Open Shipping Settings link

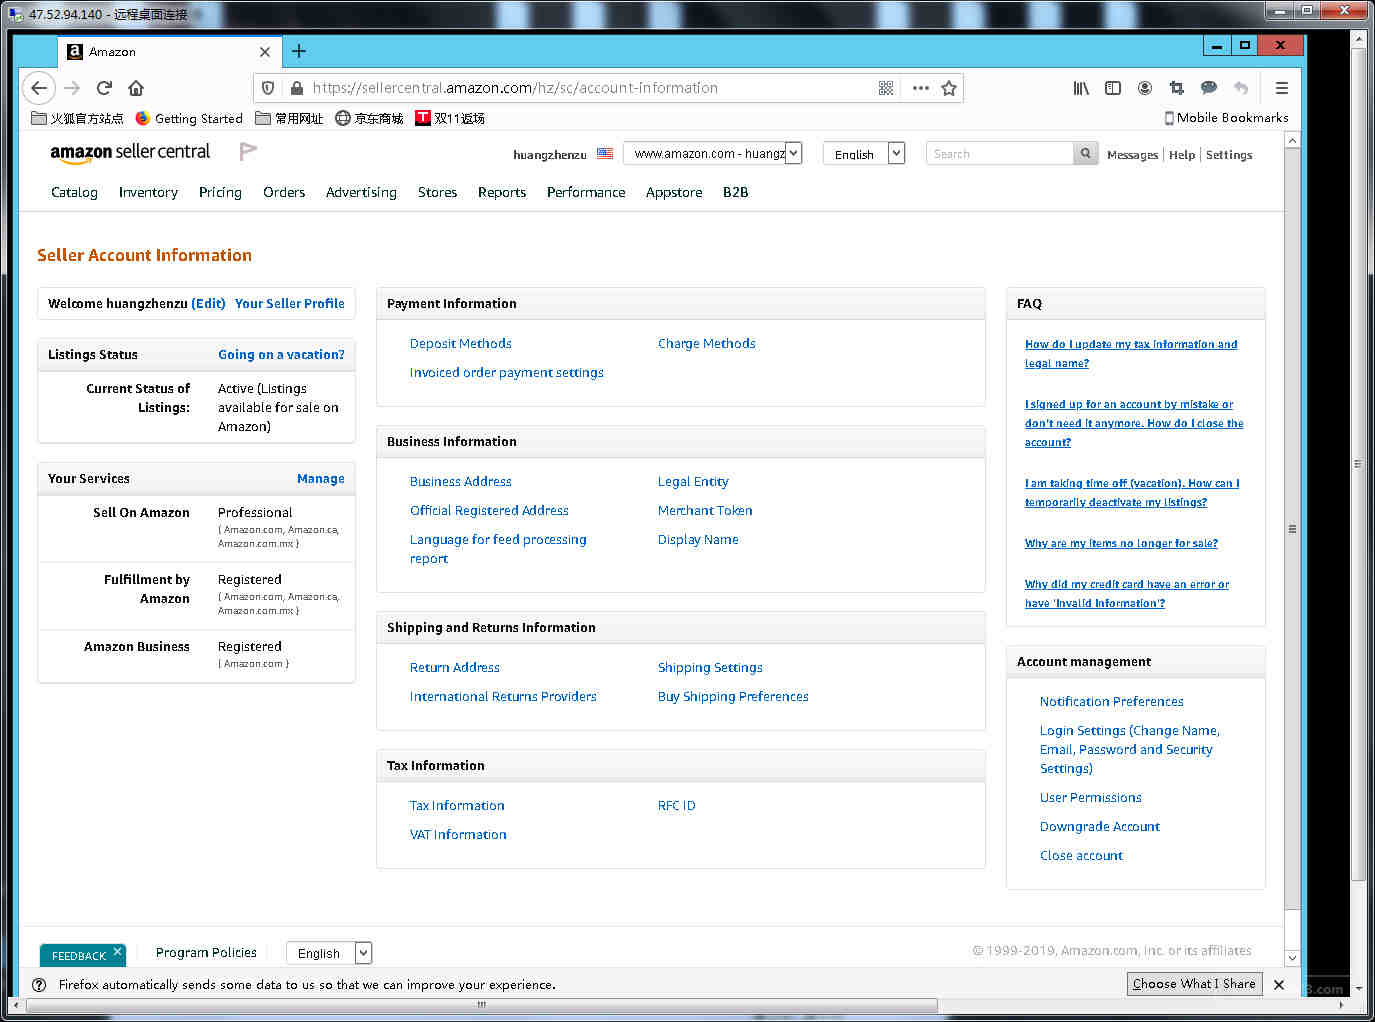click(x=710, y=667)
